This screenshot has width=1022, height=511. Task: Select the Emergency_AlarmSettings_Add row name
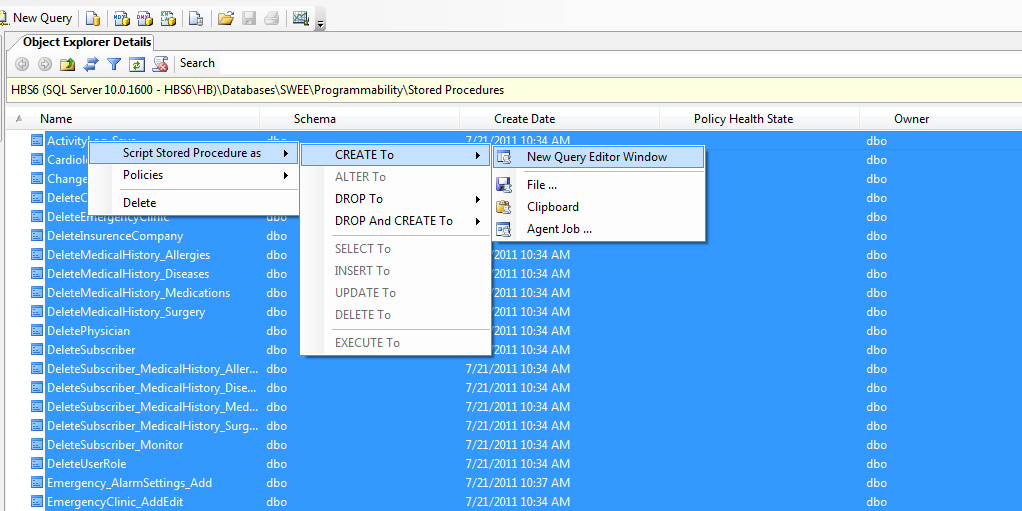tap(129, 483)
